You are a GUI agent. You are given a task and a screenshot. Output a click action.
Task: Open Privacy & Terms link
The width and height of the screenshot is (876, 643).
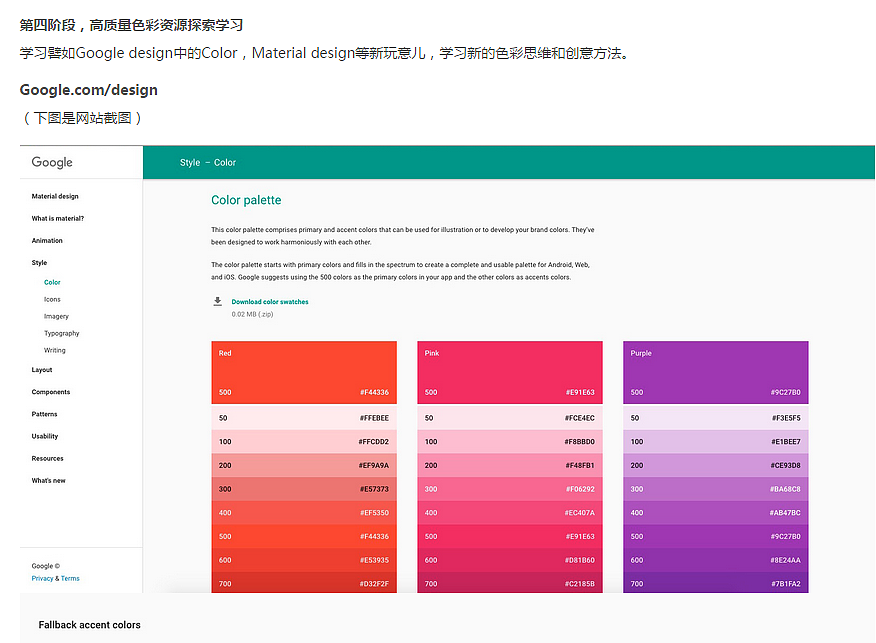56,578
